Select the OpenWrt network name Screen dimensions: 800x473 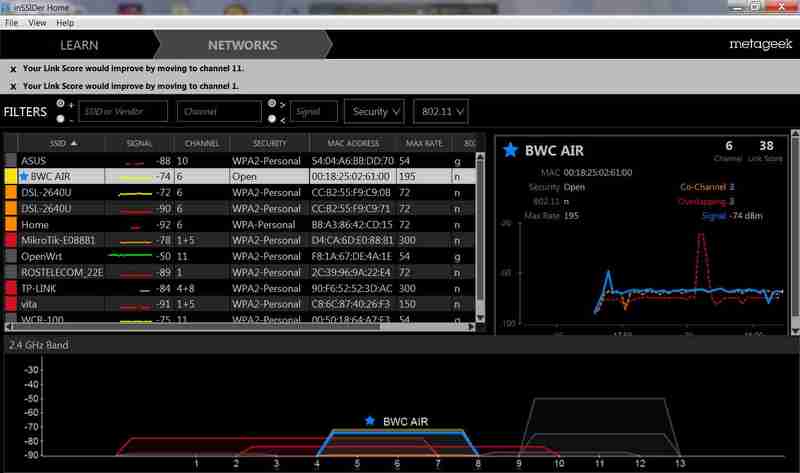click(x=41, y=257)
